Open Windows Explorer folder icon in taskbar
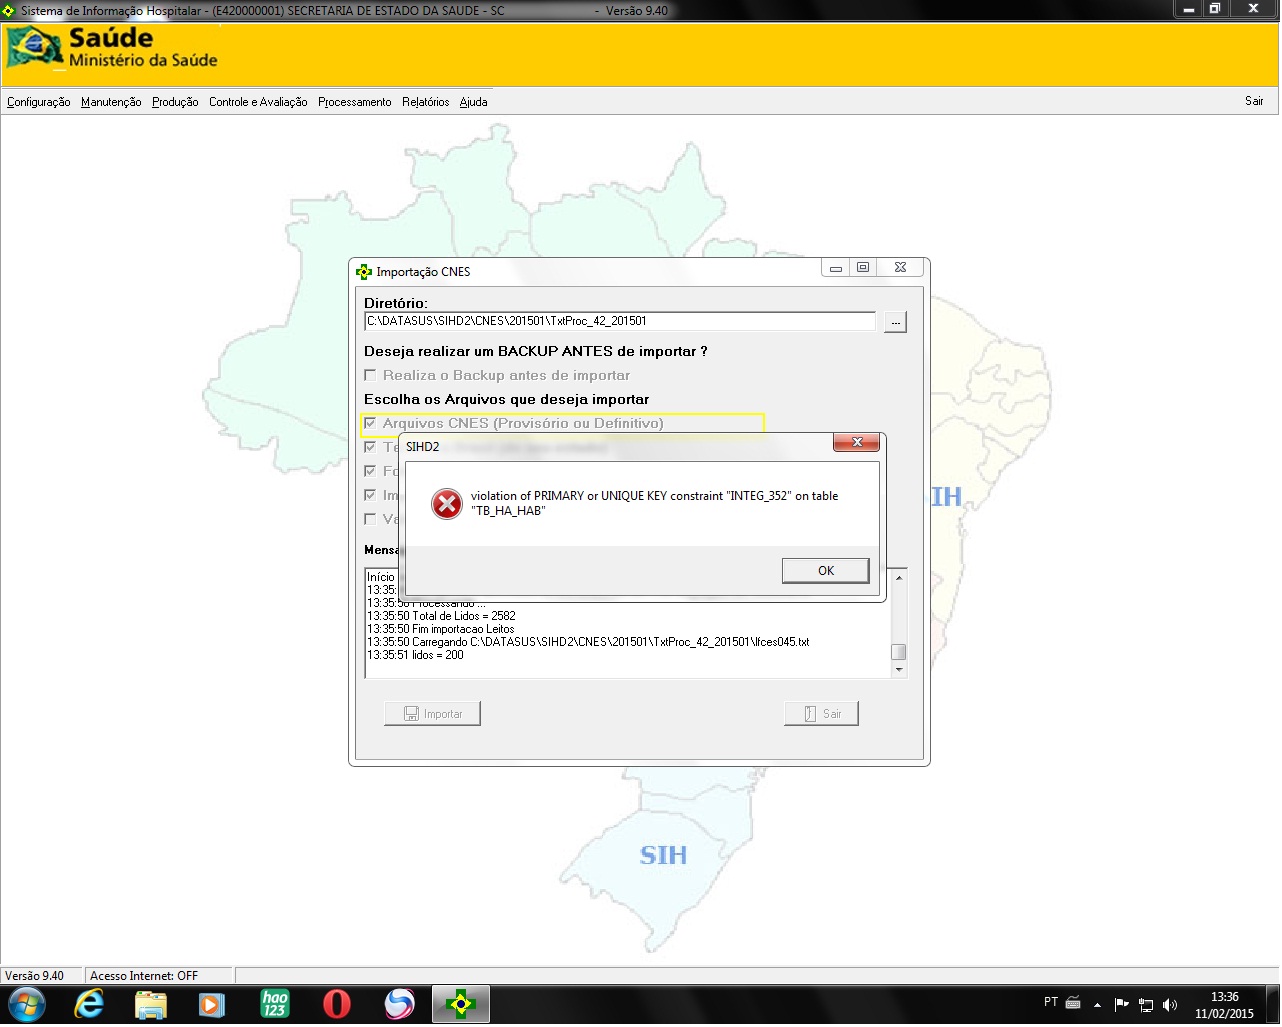The height and width of the screenshot is (1027, 1282). pyautogui.click(x=150, y=1003)
